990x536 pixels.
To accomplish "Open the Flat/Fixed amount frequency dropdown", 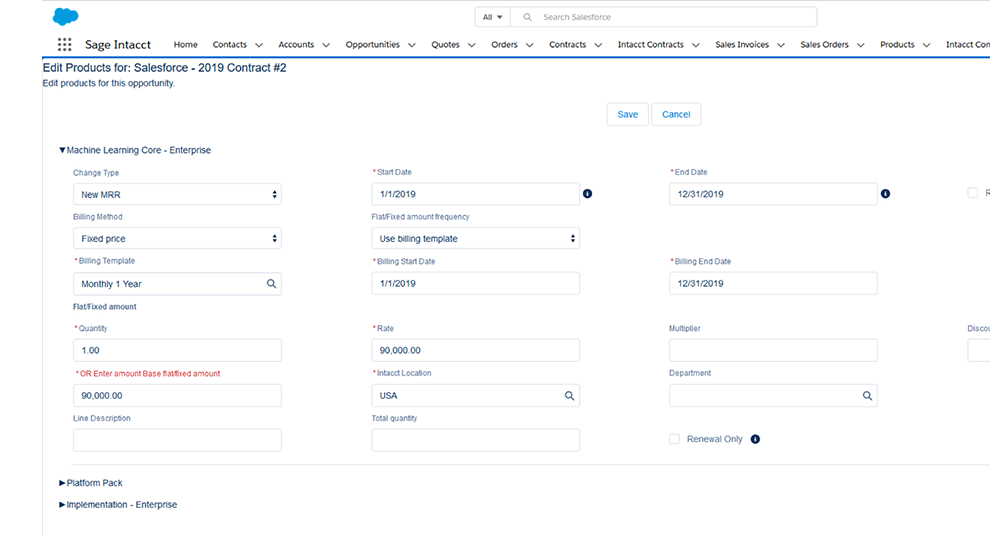I will pos(475,239).
